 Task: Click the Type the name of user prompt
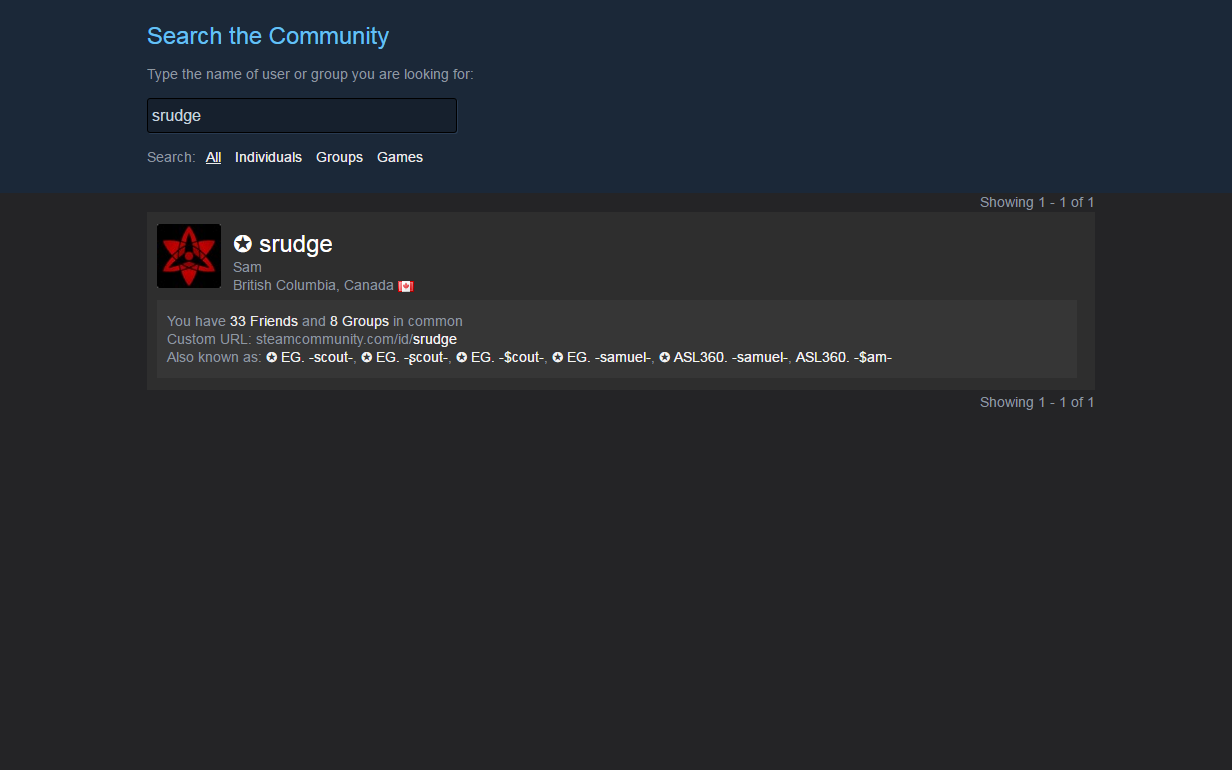(310, 75)
